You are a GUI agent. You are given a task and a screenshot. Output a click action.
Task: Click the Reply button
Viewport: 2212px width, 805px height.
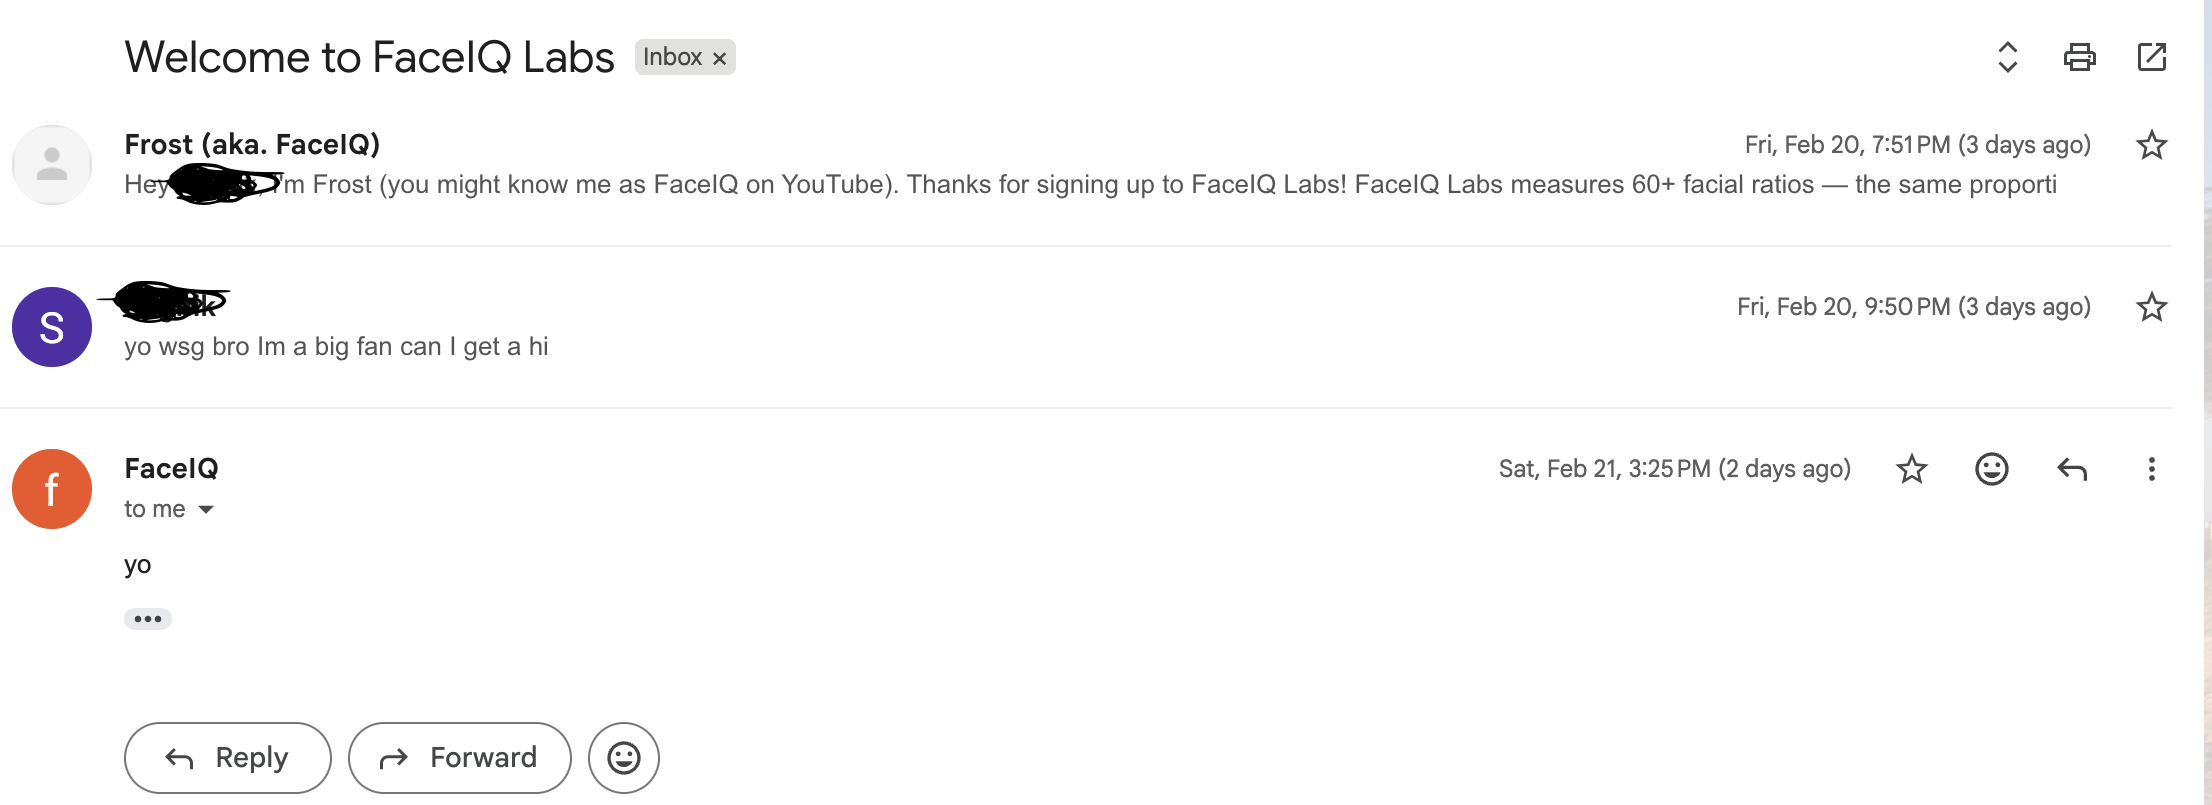point(227,758)
